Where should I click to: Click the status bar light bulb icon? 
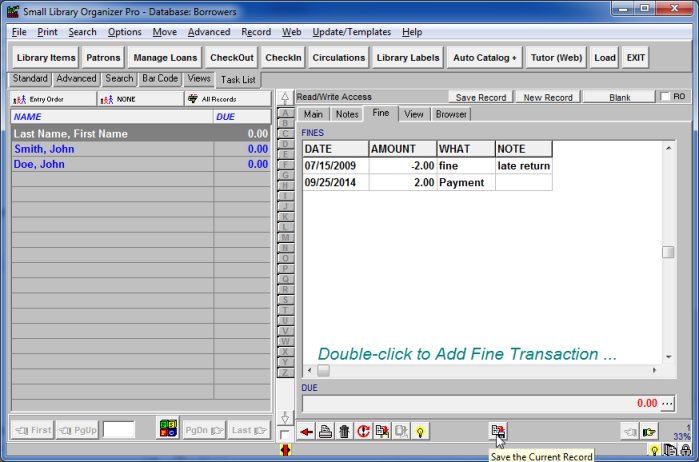(654, 450)
